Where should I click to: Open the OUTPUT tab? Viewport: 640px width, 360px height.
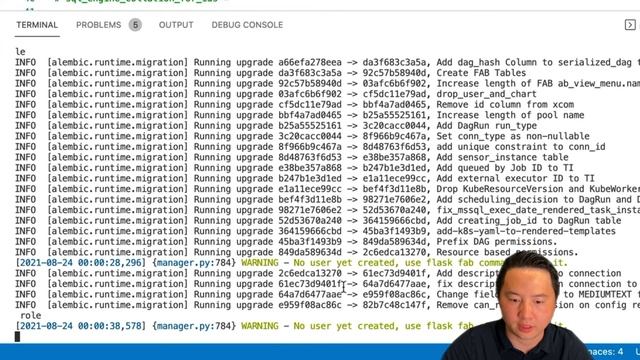(x=176, y=25)
